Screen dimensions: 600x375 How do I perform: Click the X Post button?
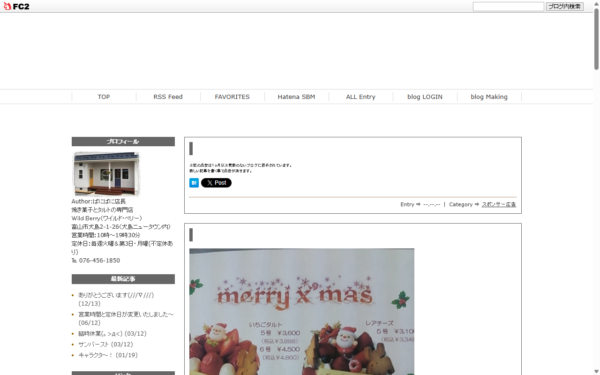click(216, 183)
